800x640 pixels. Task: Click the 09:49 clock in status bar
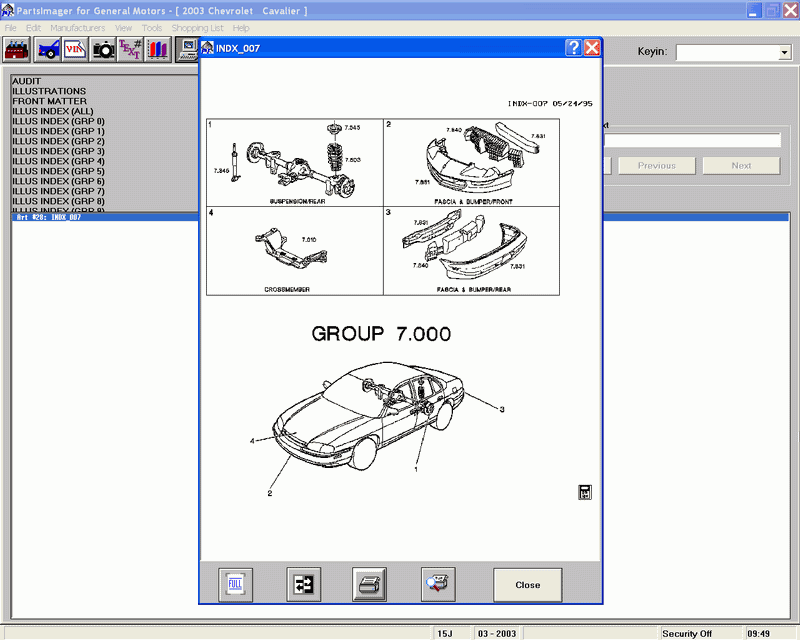click(759, 633)
